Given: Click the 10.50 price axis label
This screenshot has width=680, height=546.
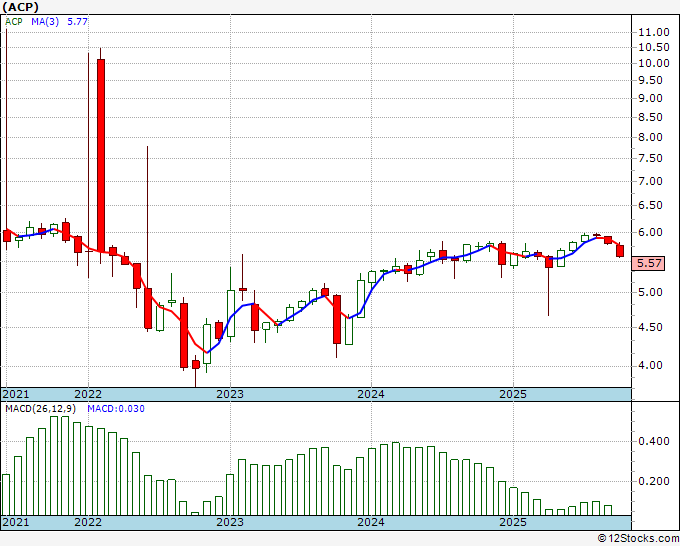Looking at the screenshot, I should click(x=654, y=47).
